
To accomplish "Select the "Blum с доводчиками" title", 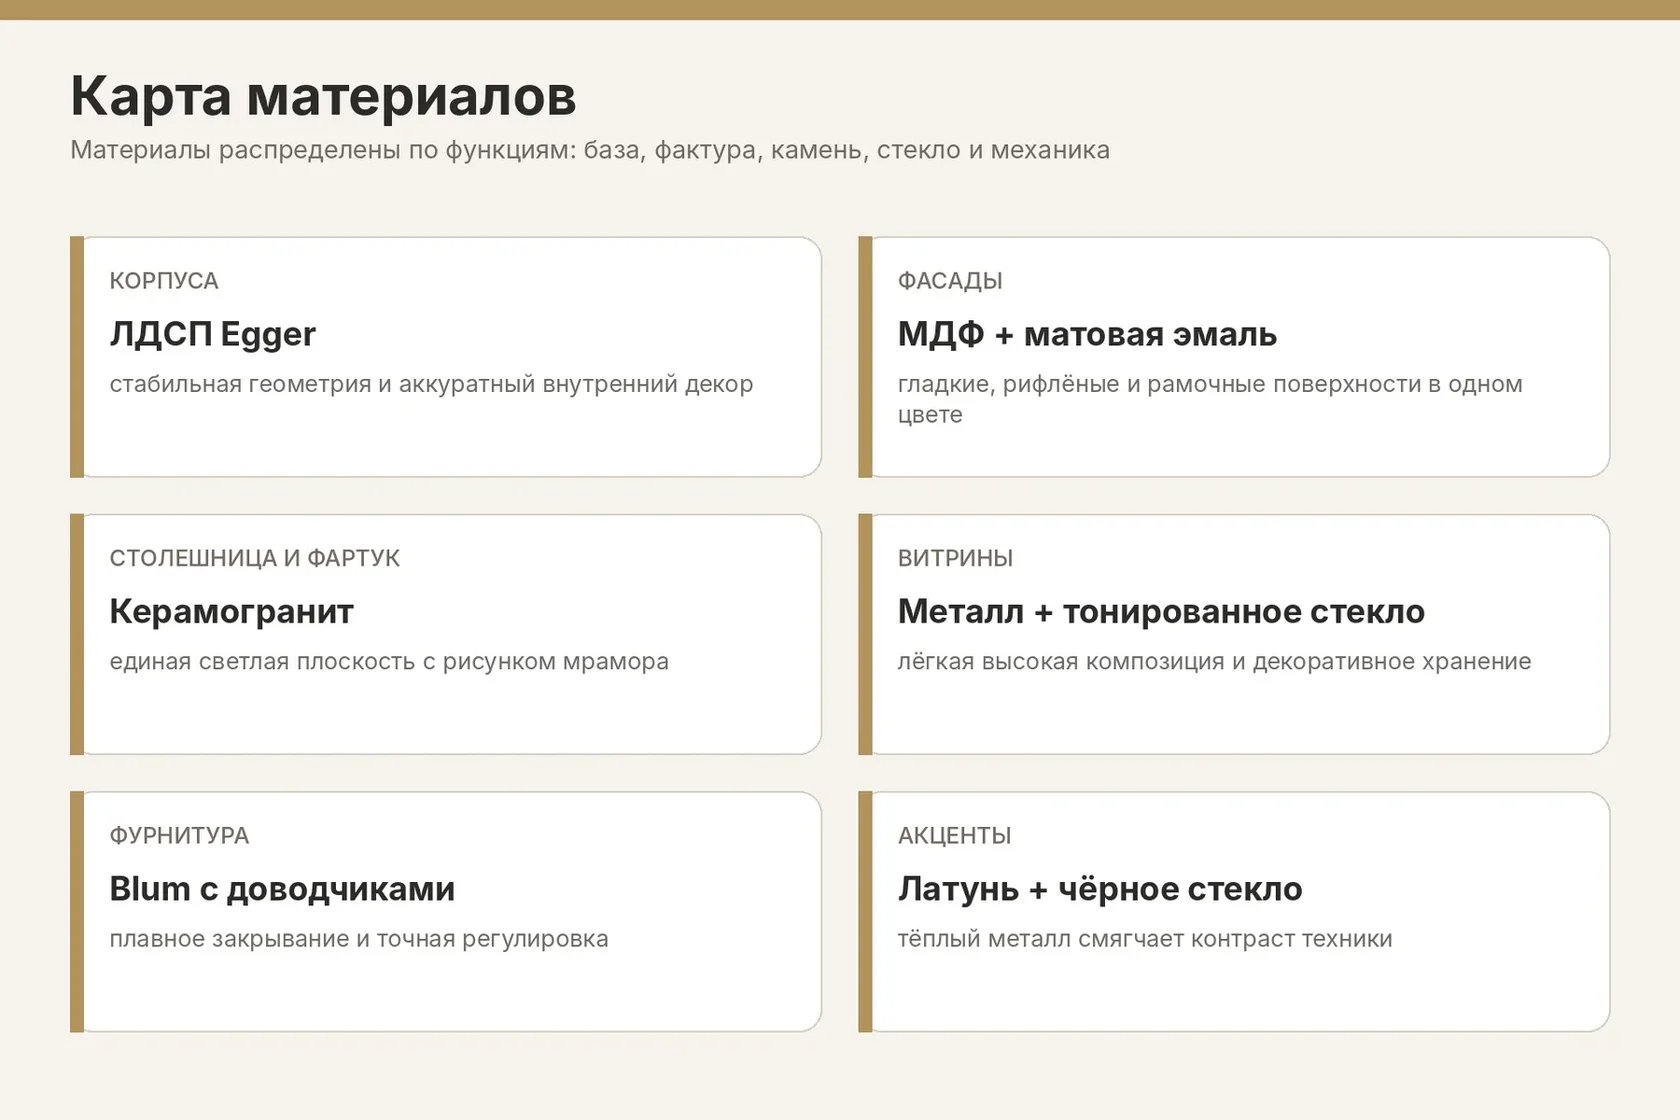I will point(282,888).
